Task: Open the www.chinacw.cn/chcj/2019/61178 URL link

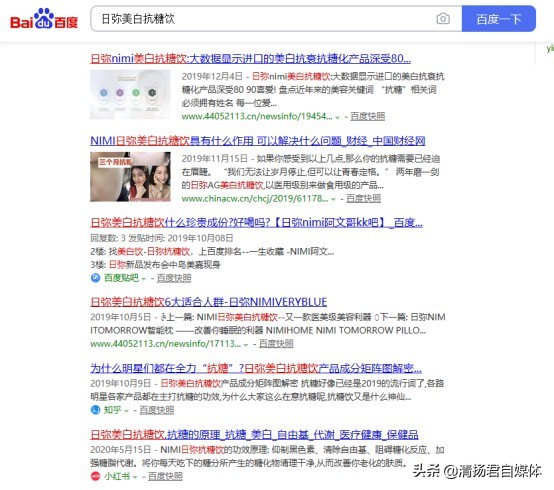Action: [255, 199]
